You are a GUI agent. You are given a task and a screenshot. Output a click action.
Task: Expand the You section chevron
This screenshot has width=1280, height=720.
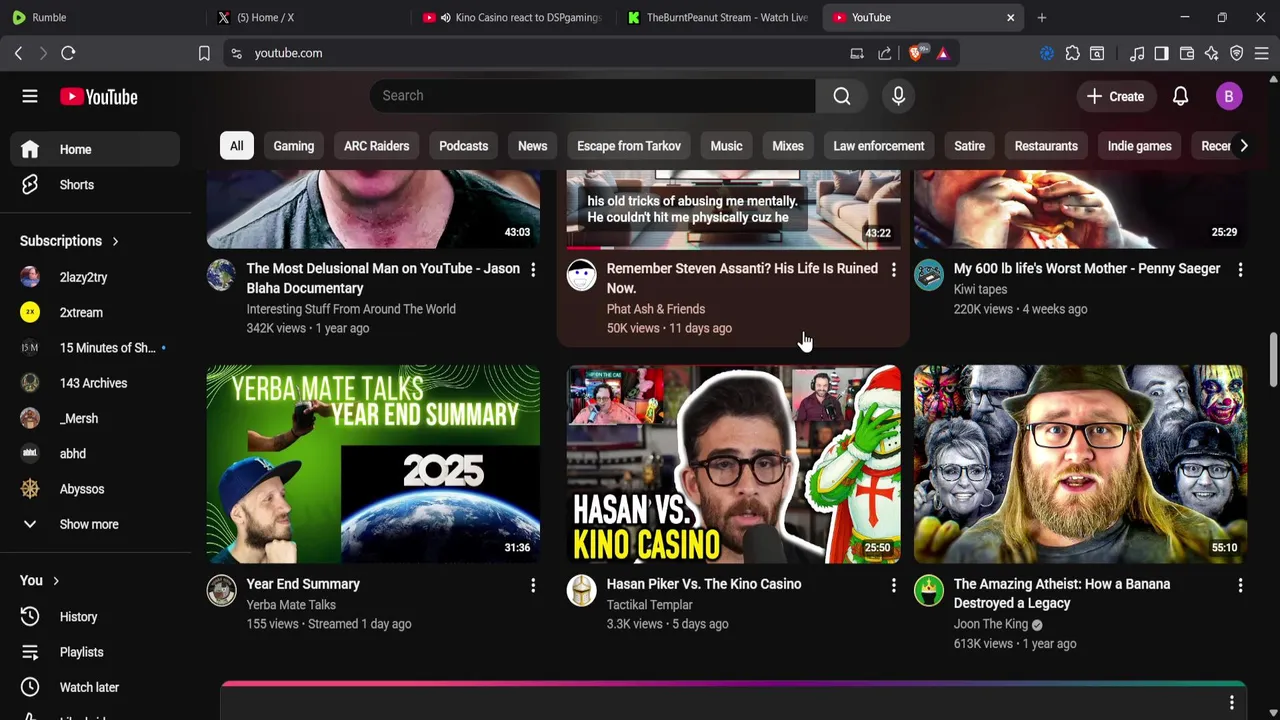(x=56, y=581)
